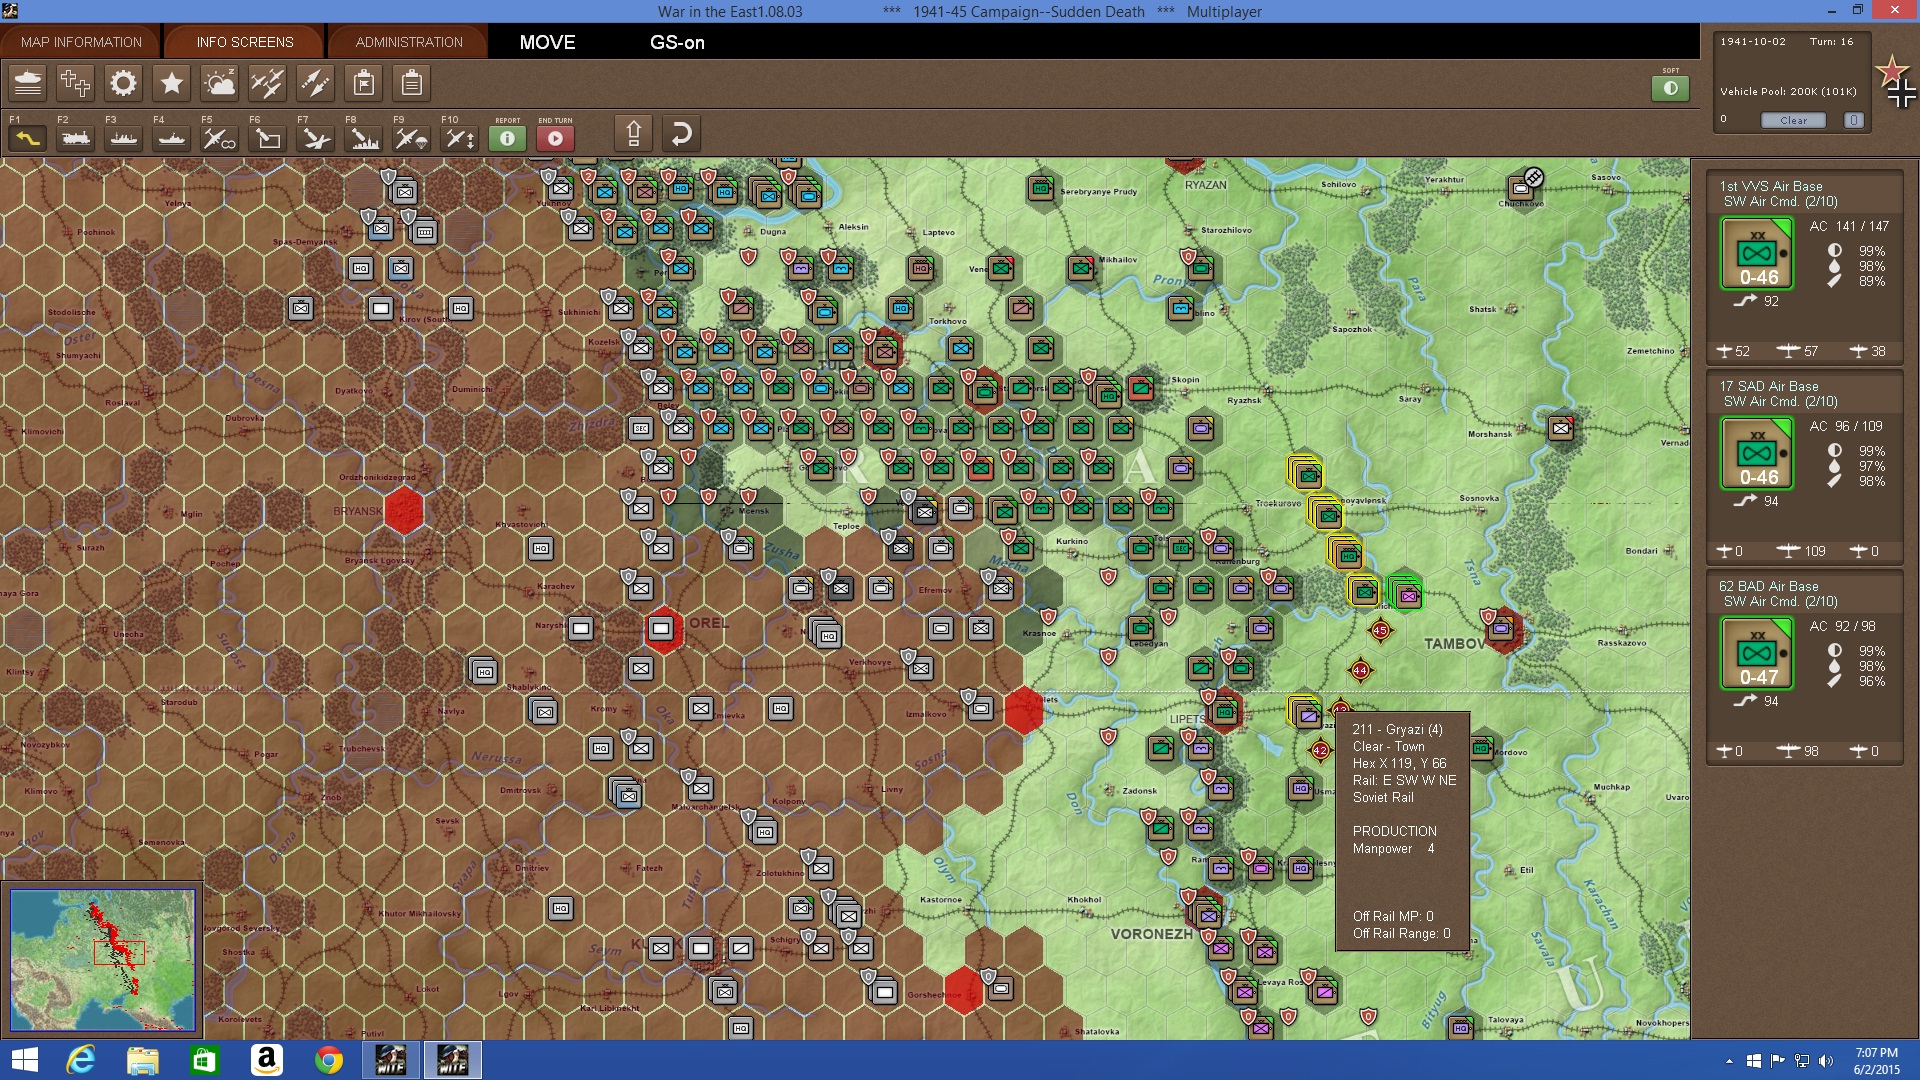Click the 45 marker near Tambov
Screen dimensions: 1920x1080
point(1380,630)
